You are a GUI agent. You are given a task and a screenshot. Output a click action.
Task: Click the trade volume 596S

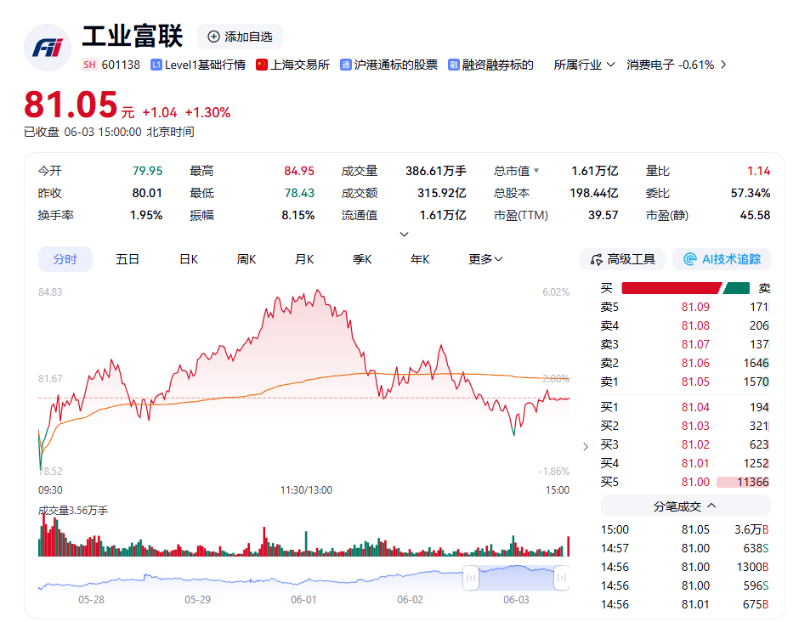click(x=756, y=586)
